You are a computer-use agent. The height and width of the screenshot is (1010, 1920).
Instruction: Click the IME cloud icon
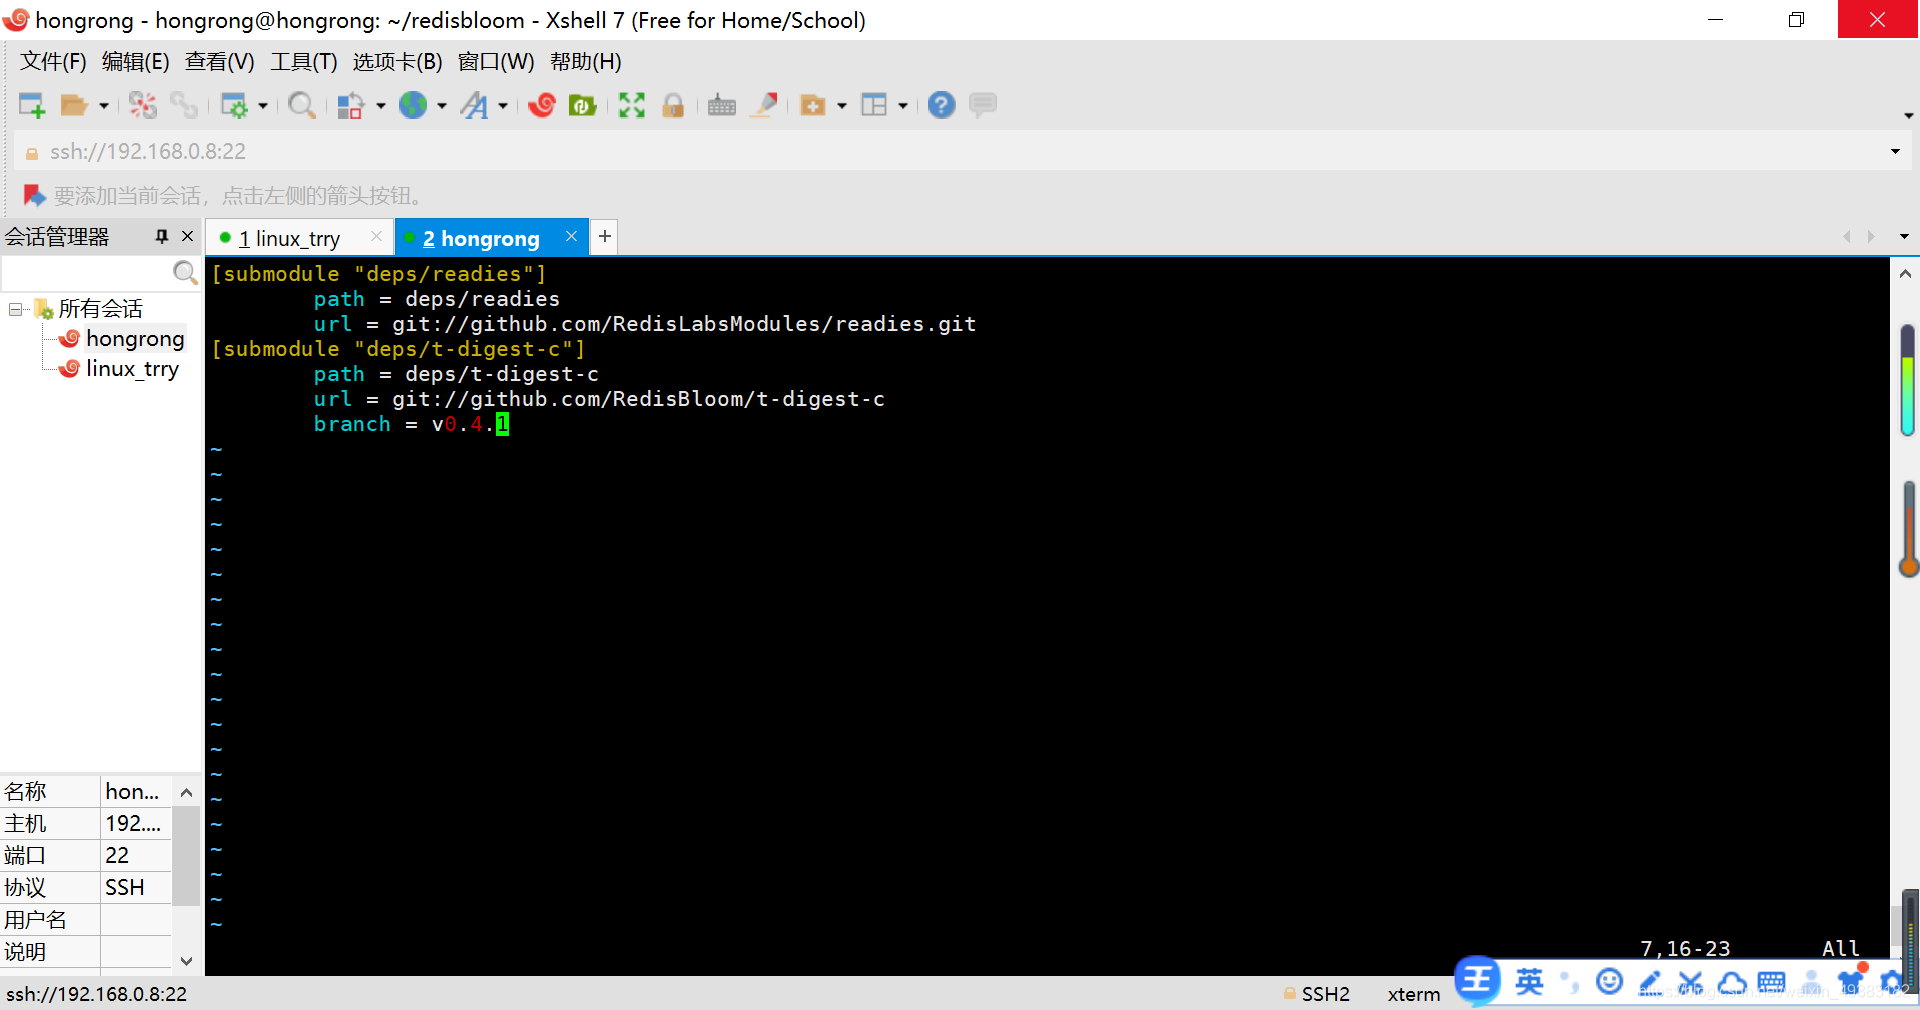tap(1731, 983)
